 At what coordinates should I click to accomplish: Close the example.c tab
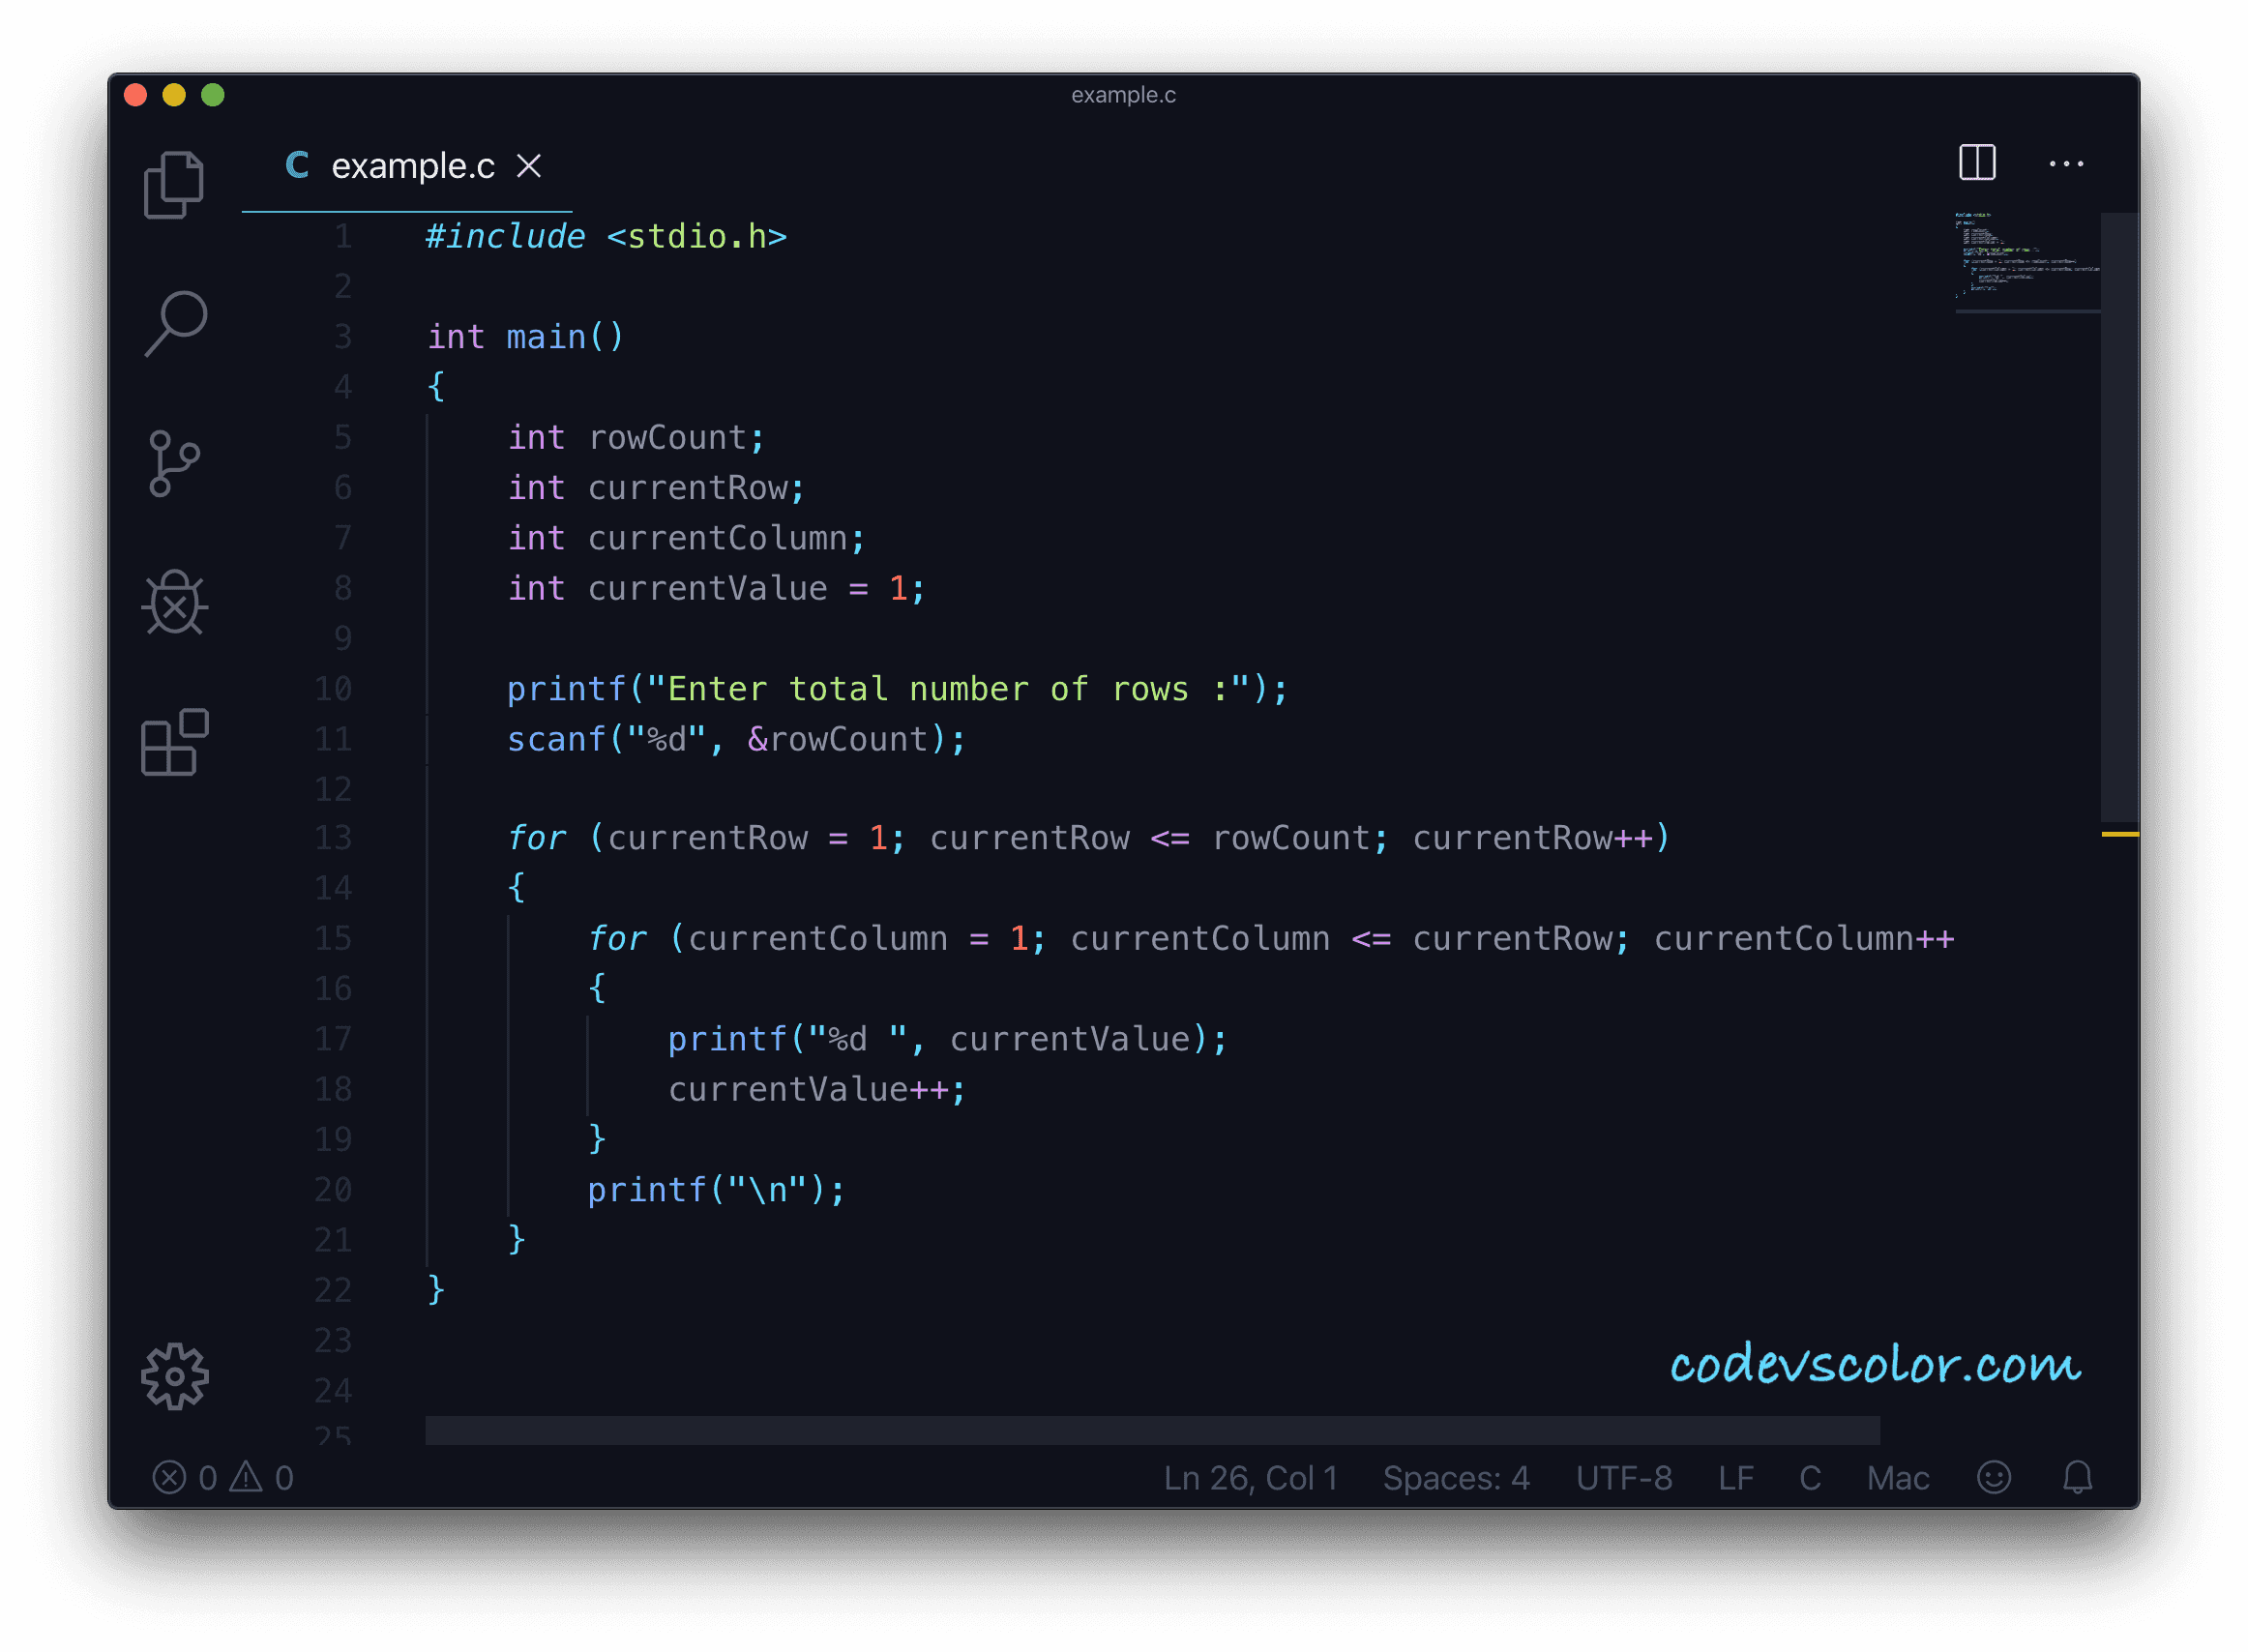point(529,166)
